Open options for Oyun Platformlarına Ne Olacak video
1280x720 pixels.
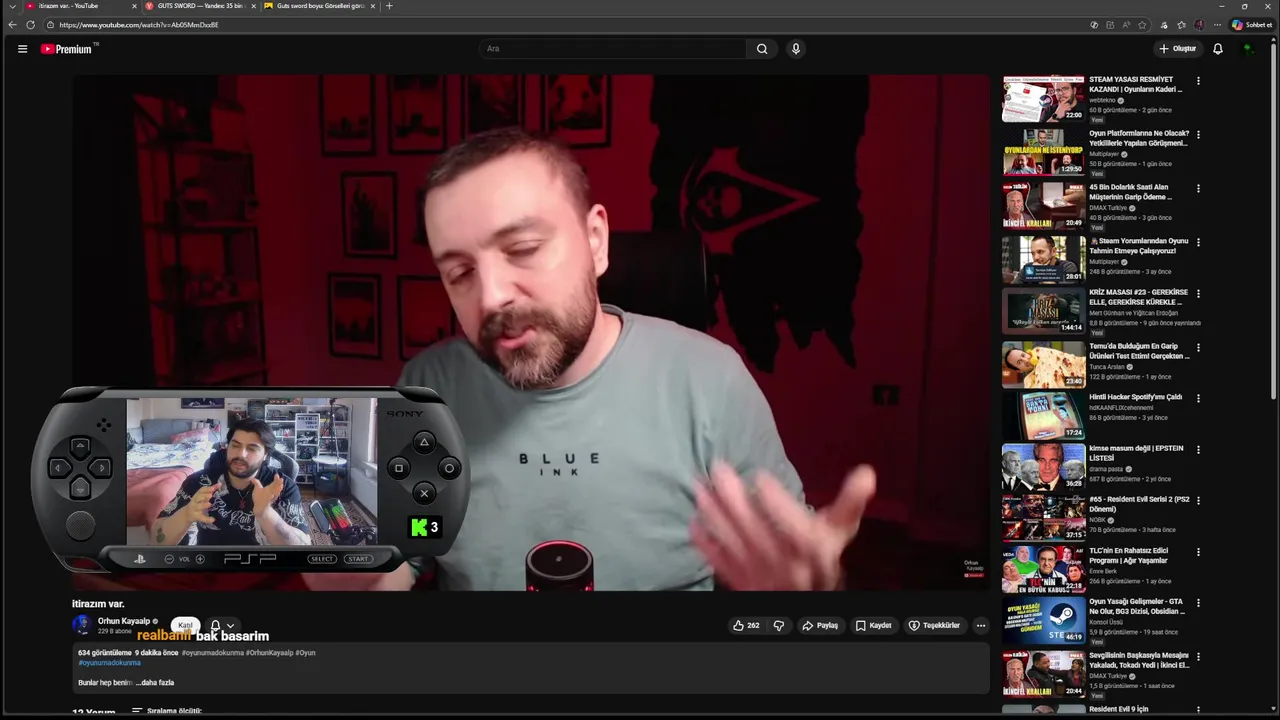click(x=1198, y=135)
